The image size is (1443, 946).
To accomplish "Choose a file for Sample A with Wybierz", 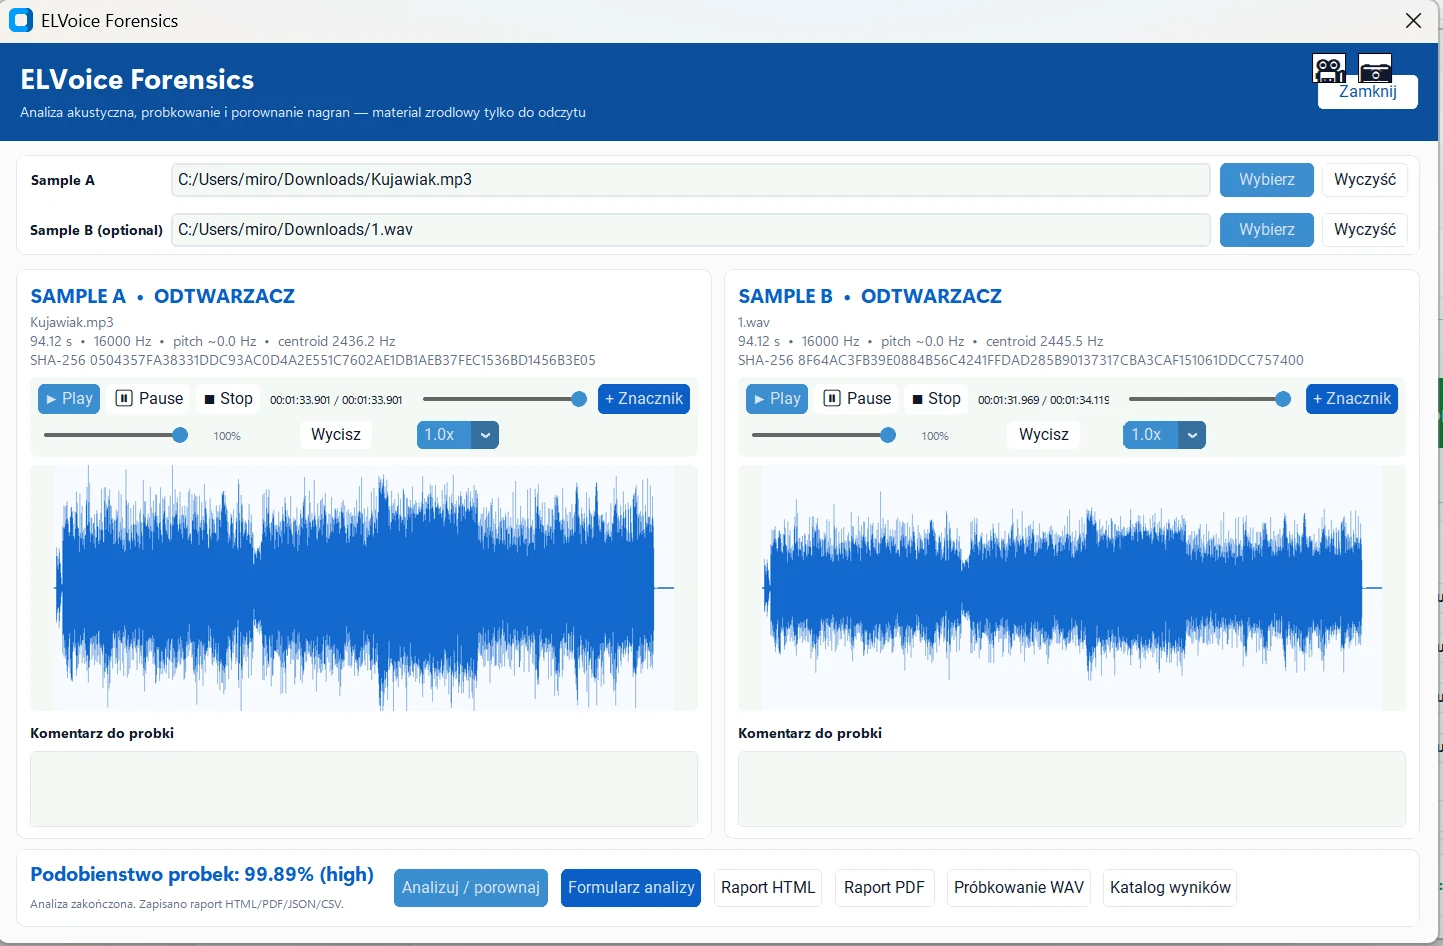I will [1266, 180].
